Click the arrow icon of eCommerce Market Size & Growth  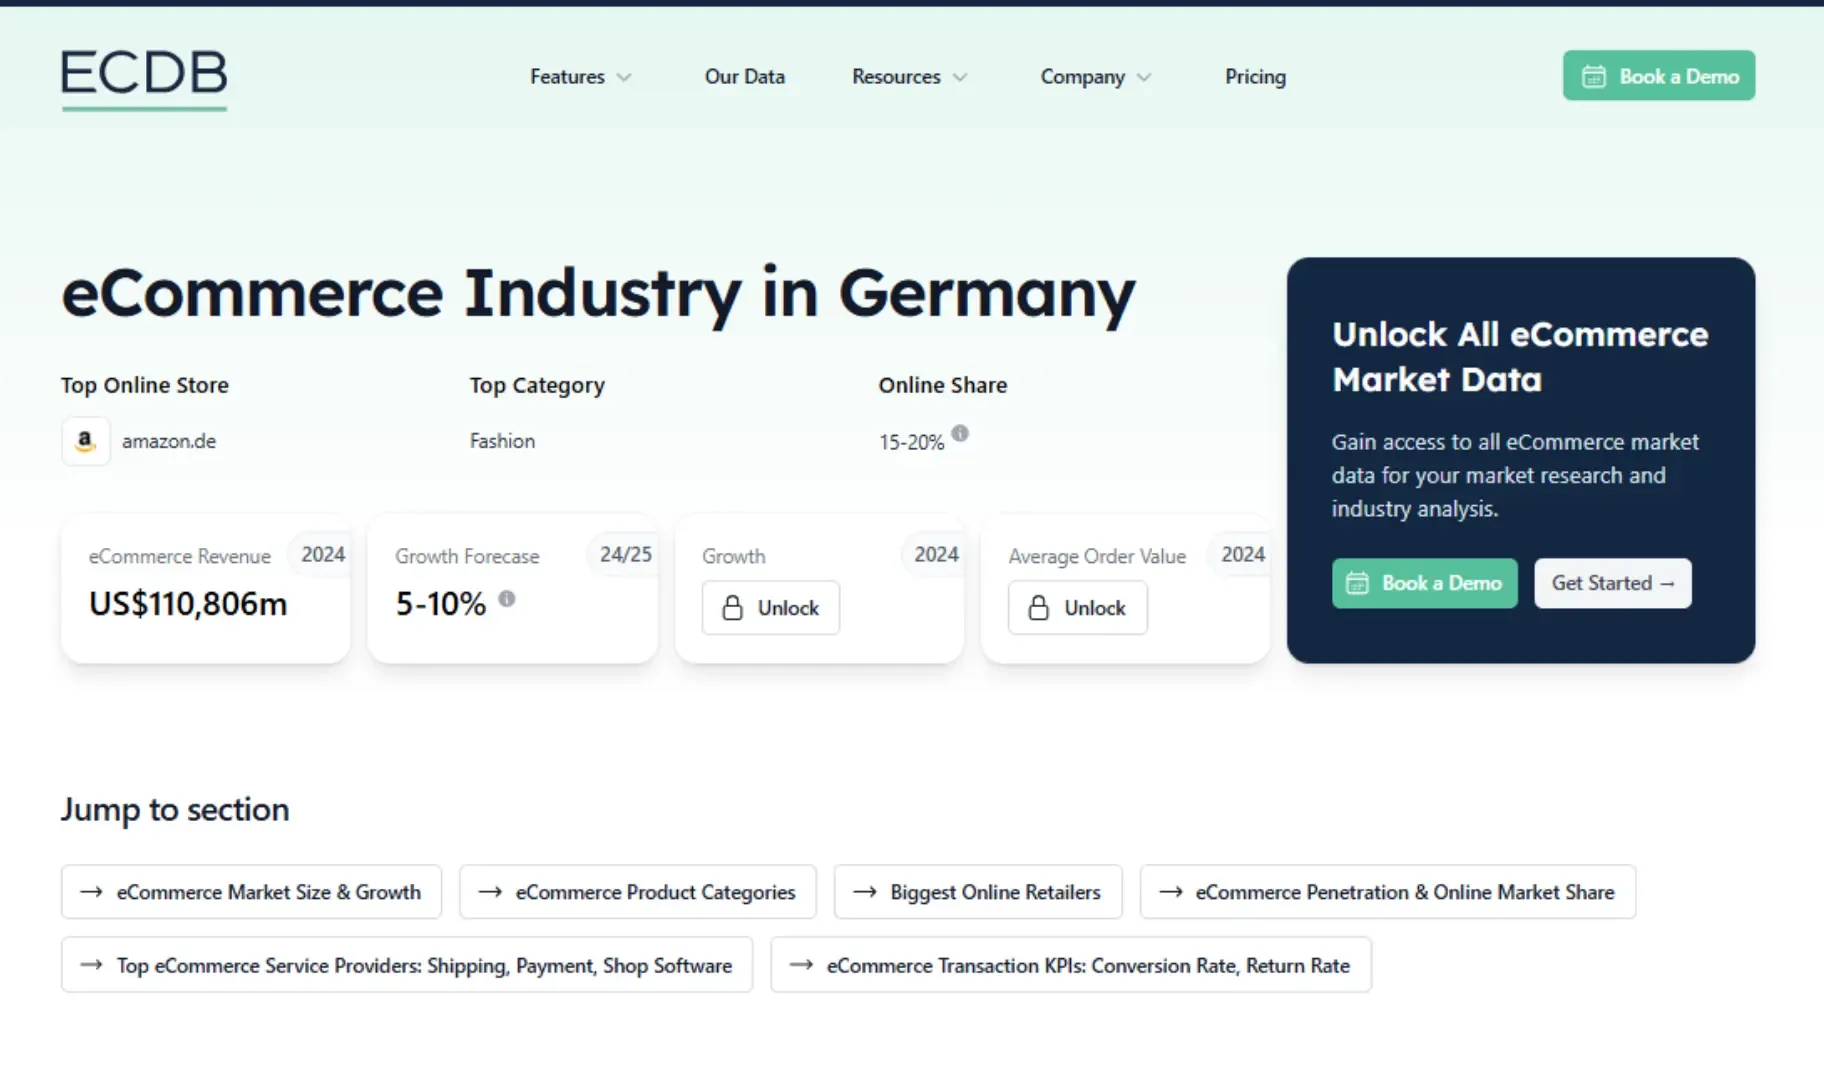pyautogui.click(x=91, y=892)
